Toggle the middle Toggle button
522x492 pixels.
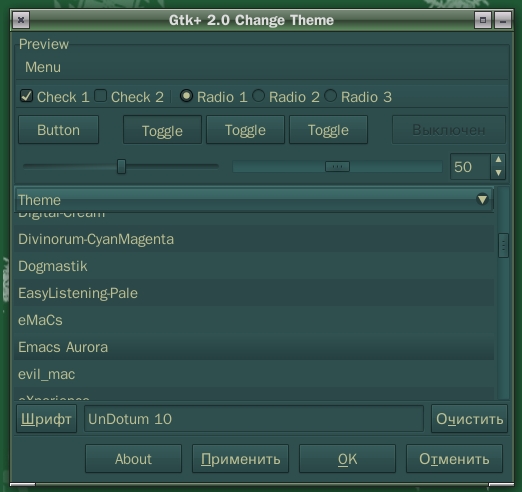coord(245,130)
